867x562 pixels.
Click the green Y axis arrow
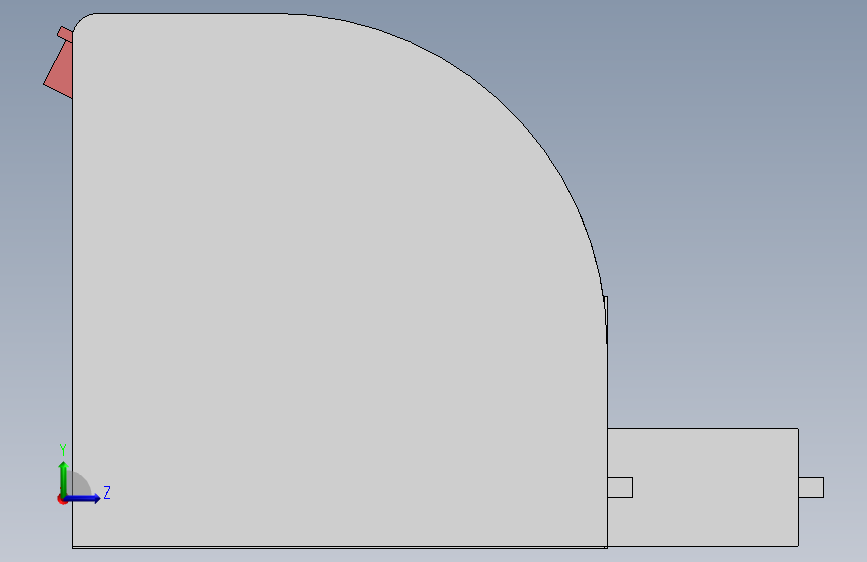pyautogui.click(x=63, y=479)
